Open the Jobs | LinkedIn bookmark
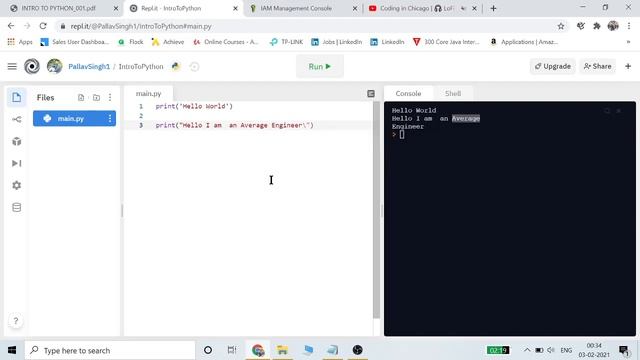The image size is (640, 360). [336, 42]
